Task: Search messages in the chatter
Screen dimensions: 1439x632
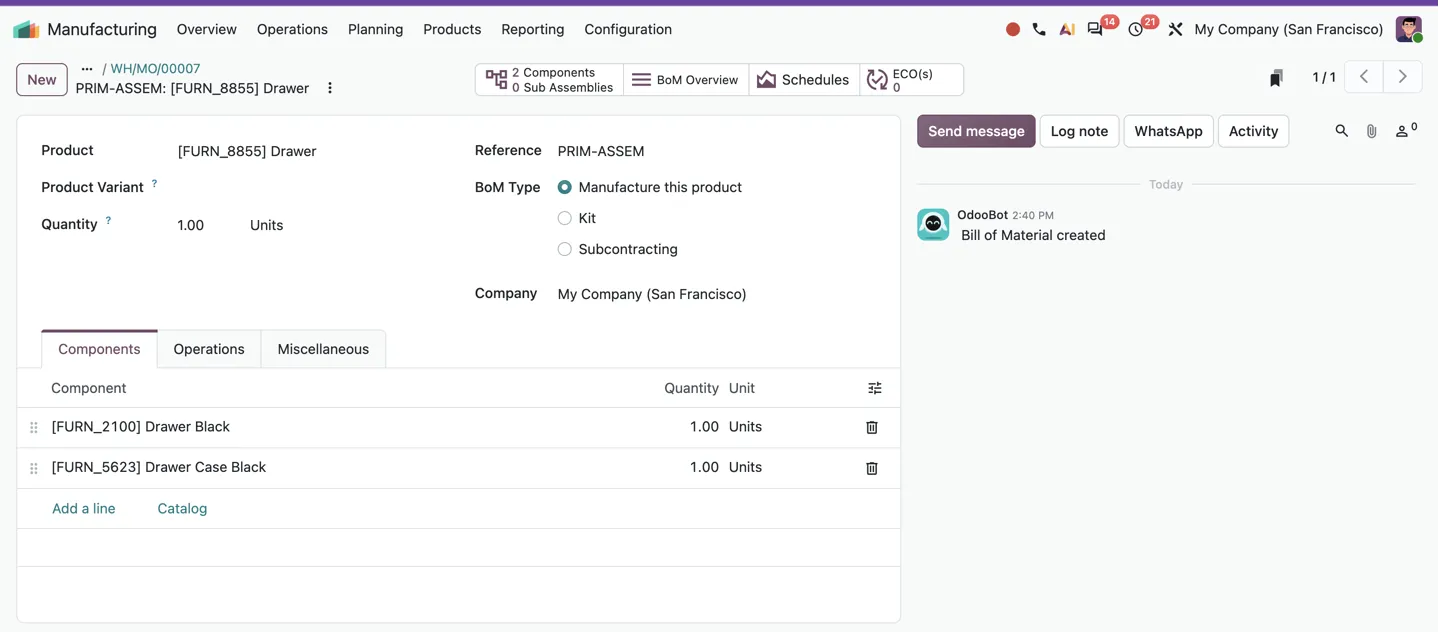Action: (1342, 131)
